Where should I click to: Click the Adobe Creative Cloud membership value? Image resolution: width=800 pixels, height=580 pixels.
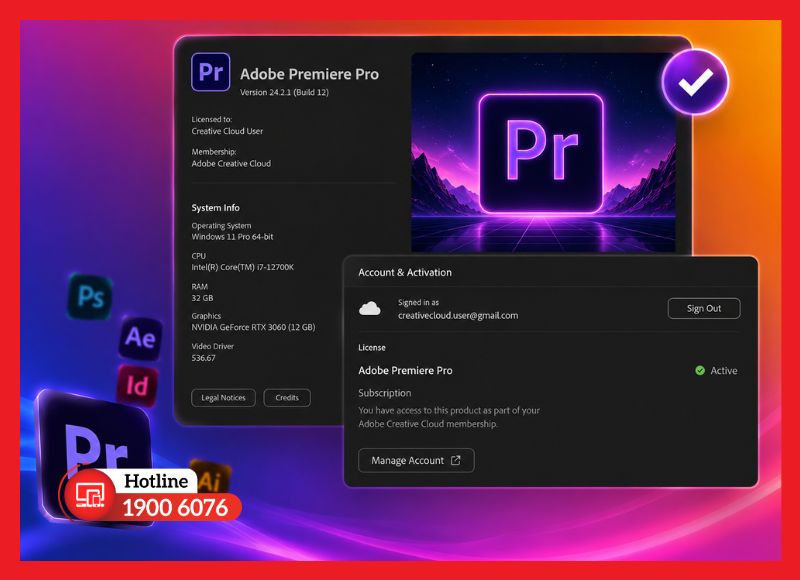pyautogui.click(x=231, y=163)
